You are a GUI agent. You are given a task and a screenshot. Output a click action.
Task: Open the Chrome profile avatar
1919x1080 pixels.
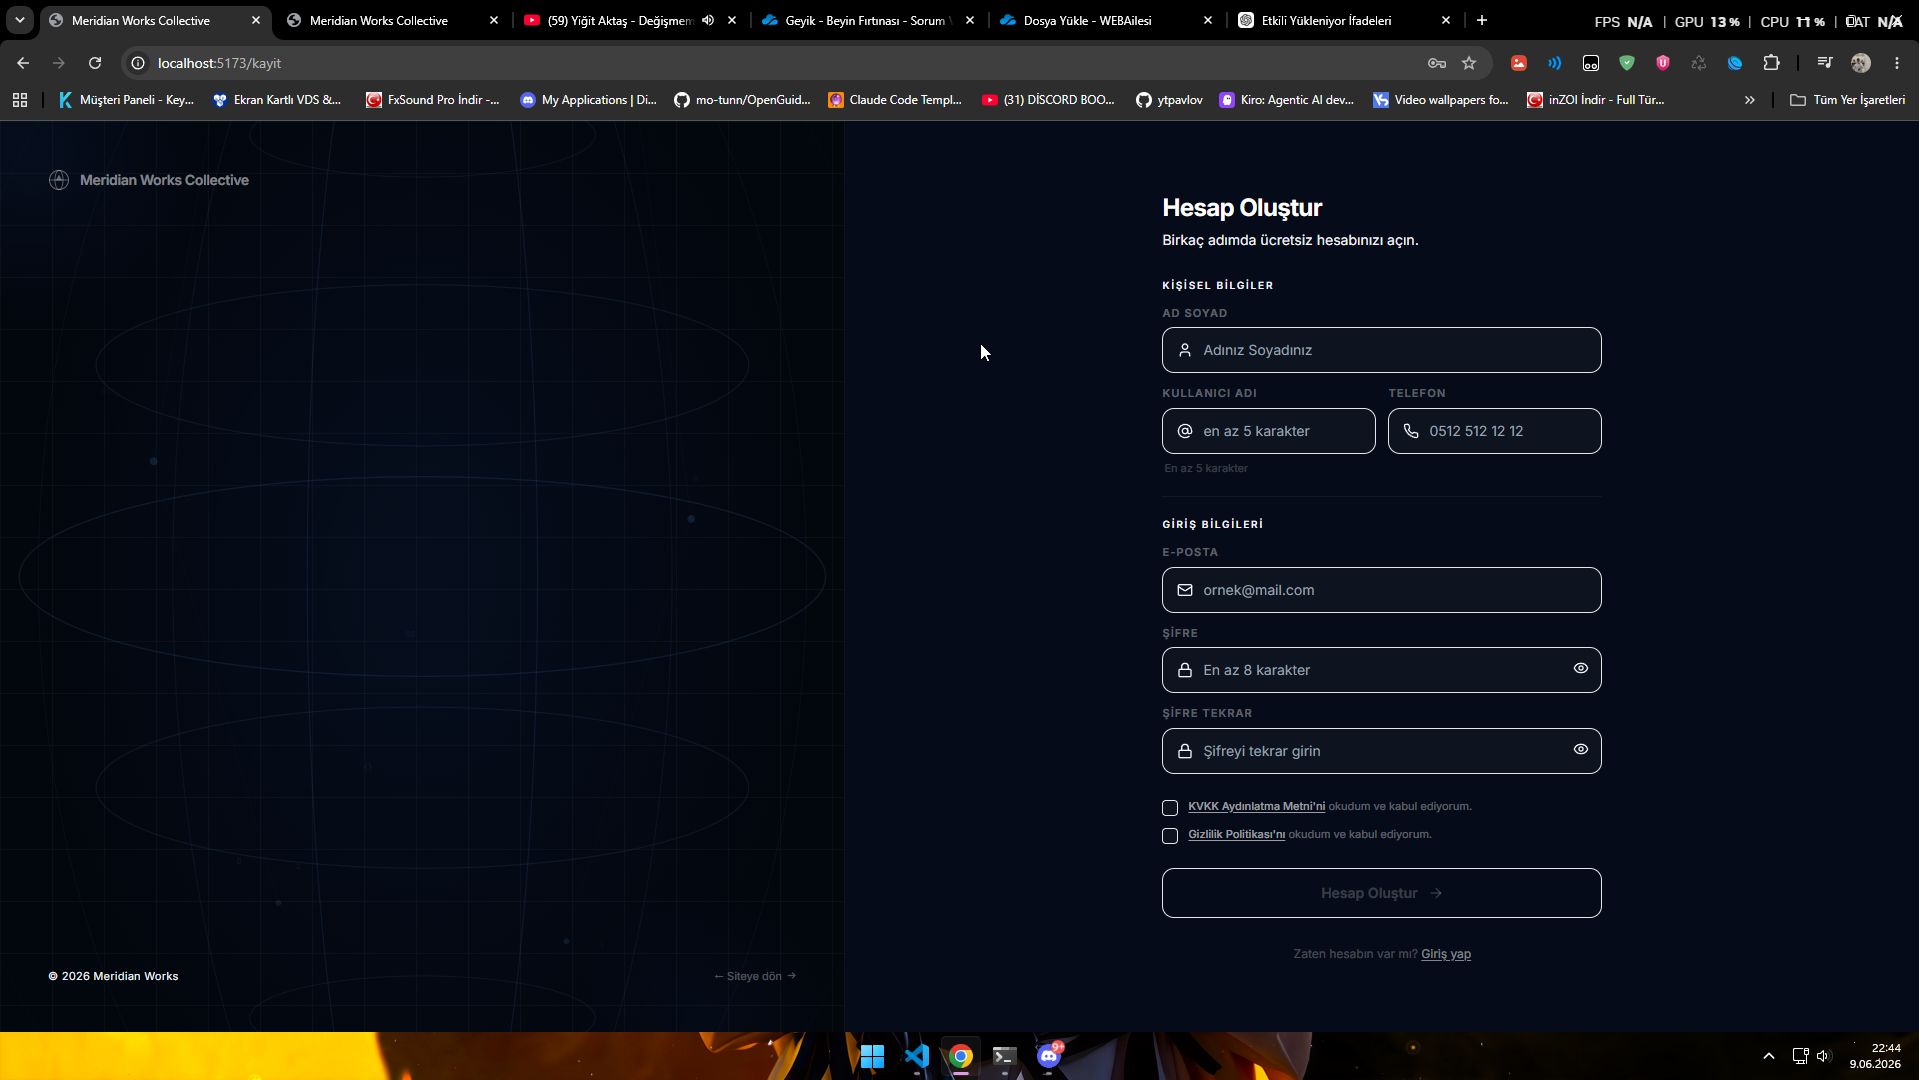click(x=1861, y=63)
